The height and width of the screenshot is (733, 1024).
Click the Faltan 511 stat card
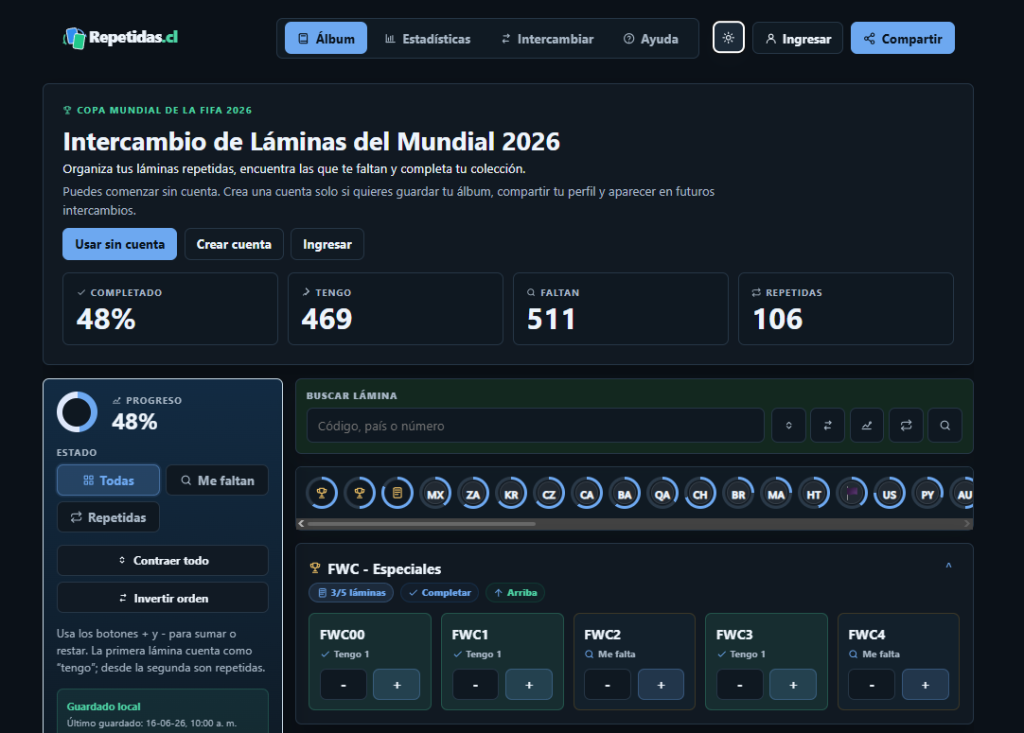(620, 308)
